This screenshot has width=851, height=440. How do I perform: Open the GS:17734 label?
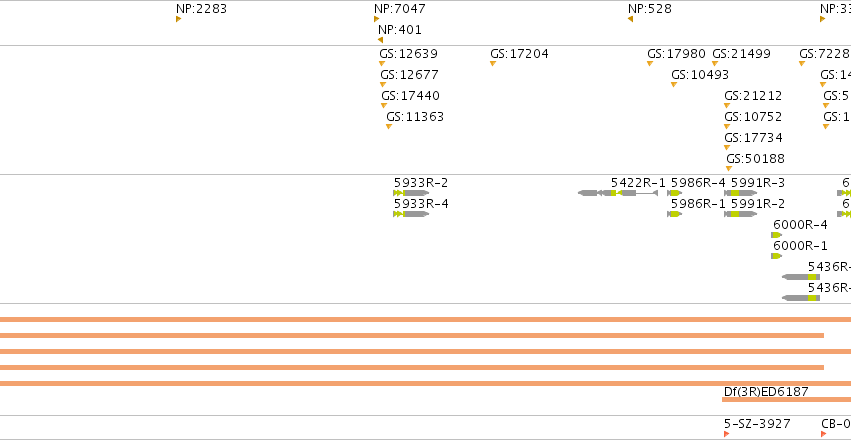point(753,138)
